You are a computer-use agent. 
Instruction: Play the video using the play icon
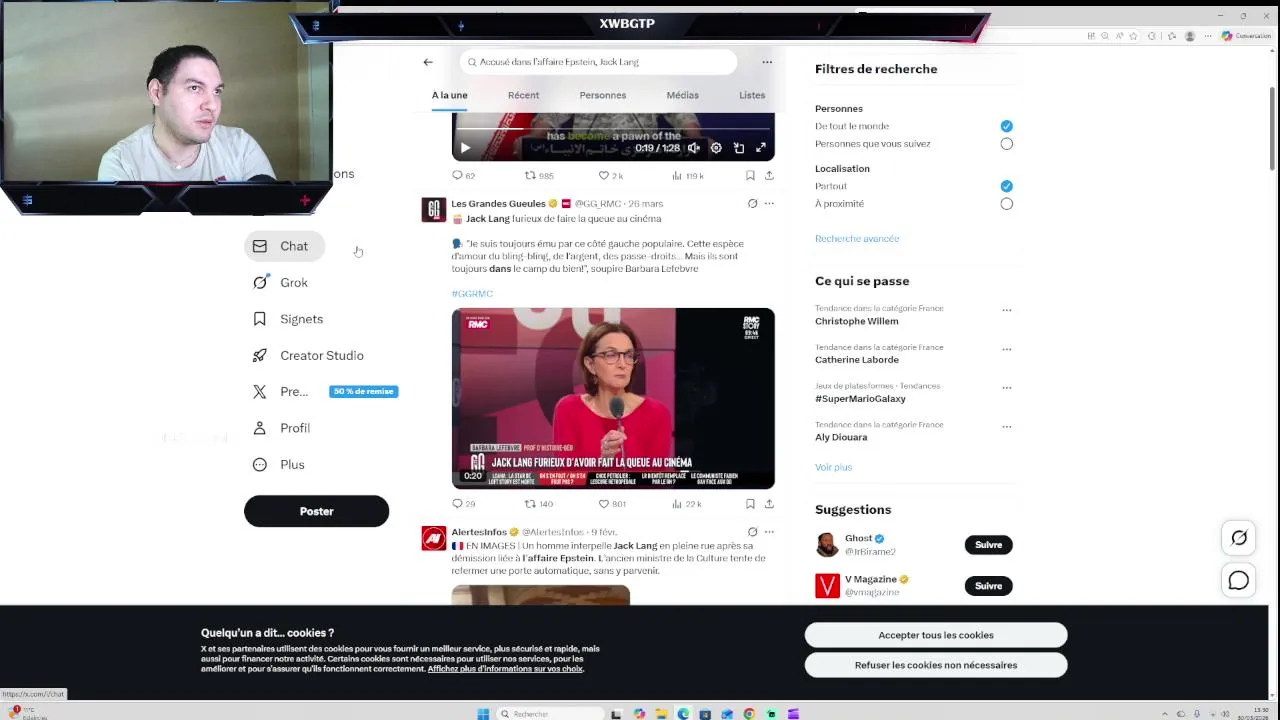coord(465,148)
